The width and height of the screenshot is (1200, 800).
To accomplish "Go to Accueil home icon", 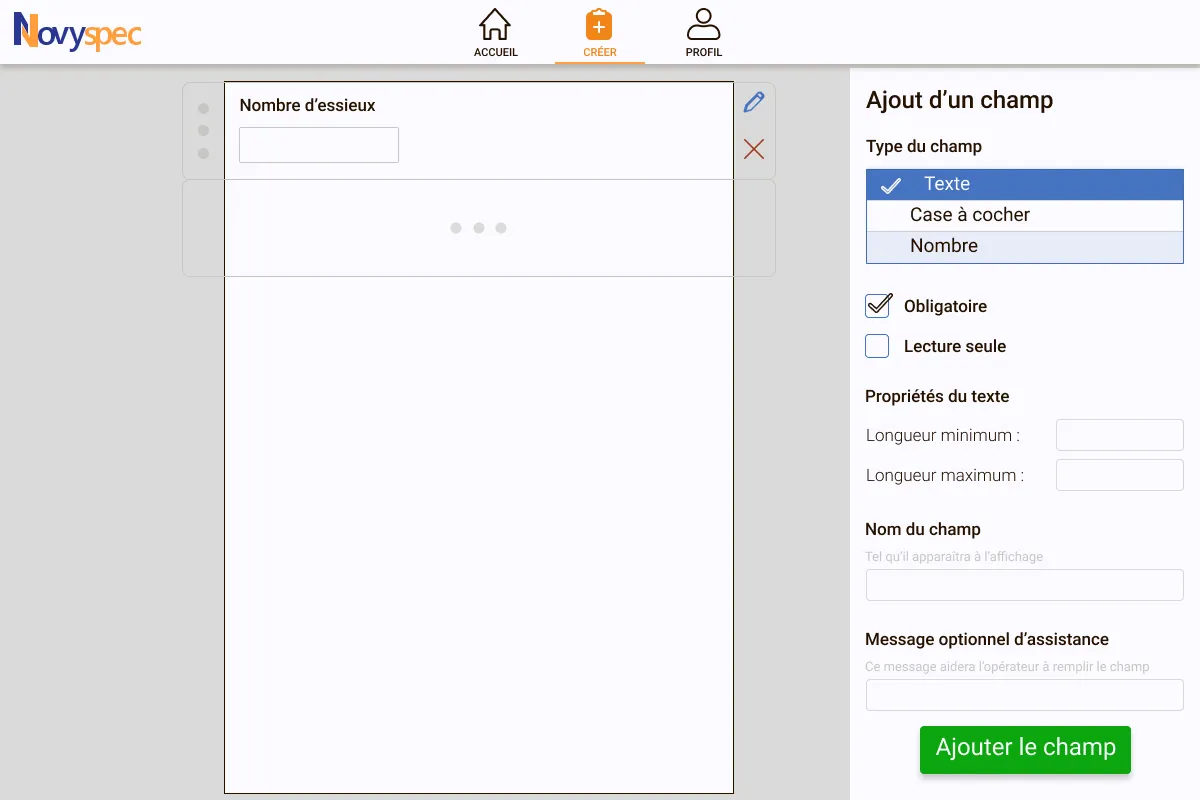I will coord(495,33).
